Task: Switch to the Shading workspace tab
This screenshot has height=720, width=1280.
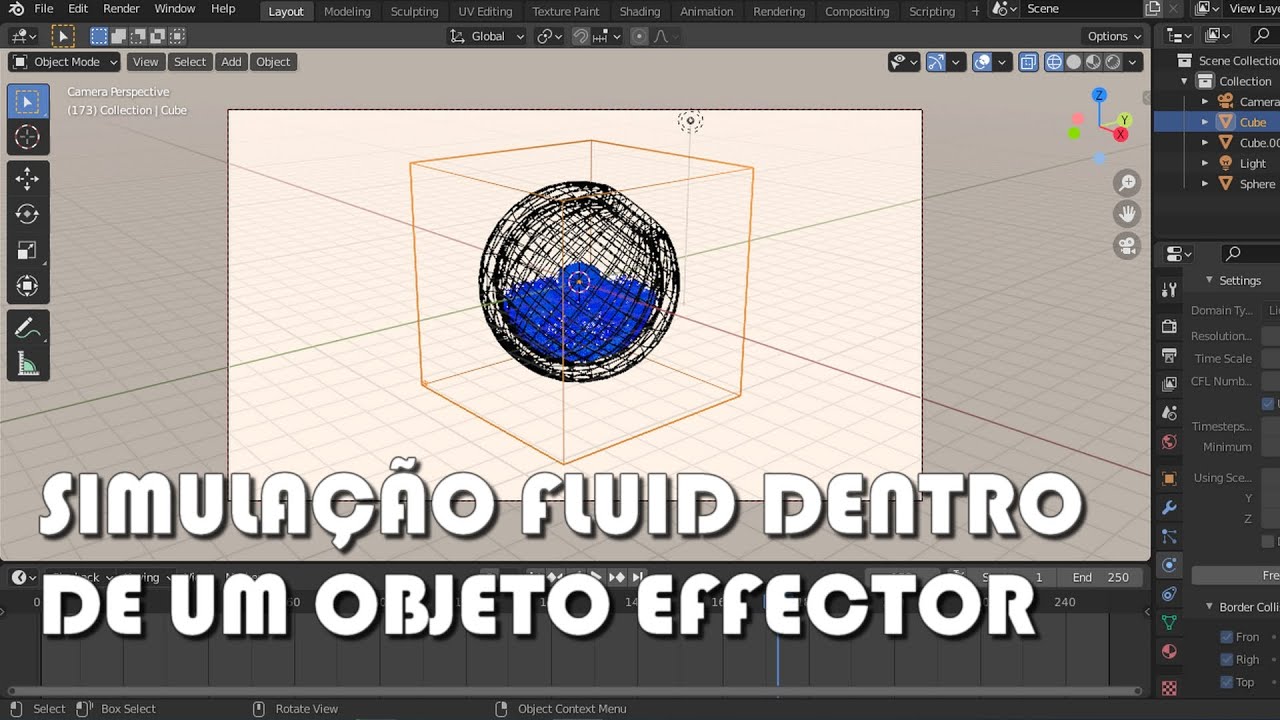Action: [640, 11]
